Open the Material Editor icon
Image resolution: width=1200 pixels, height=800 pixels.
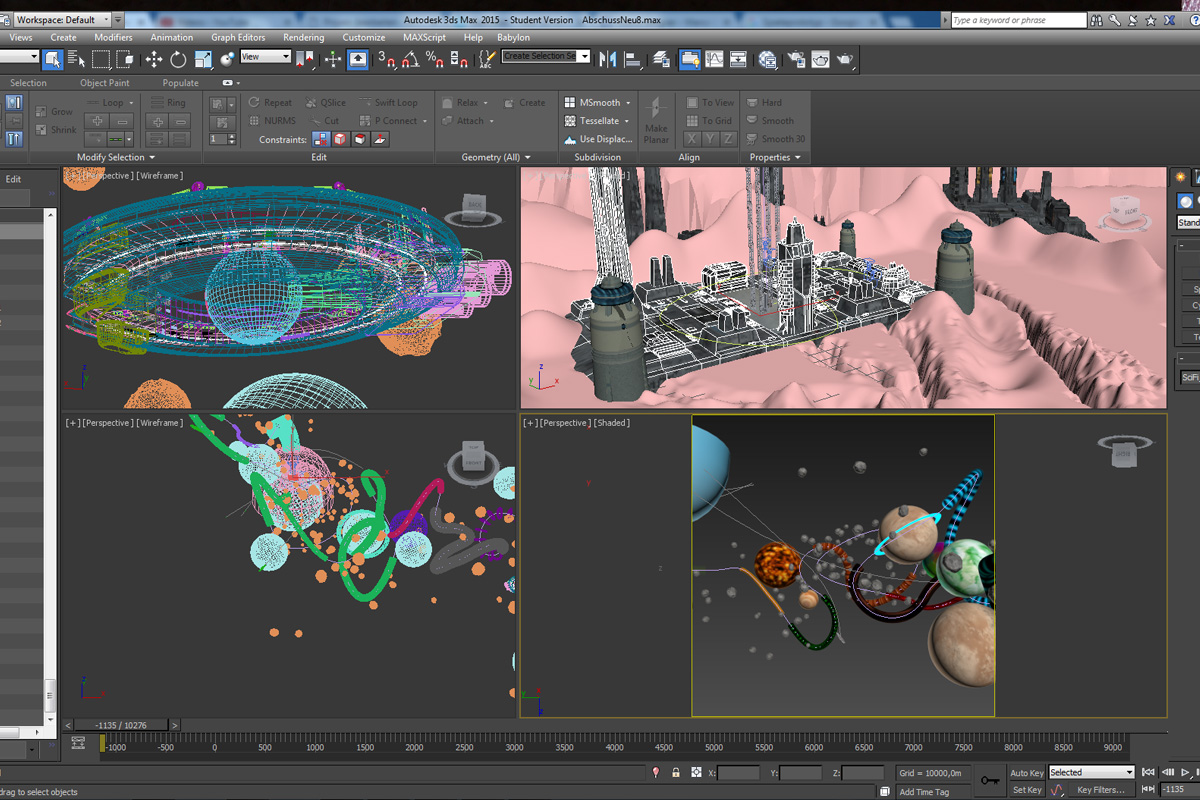point(767,60)
